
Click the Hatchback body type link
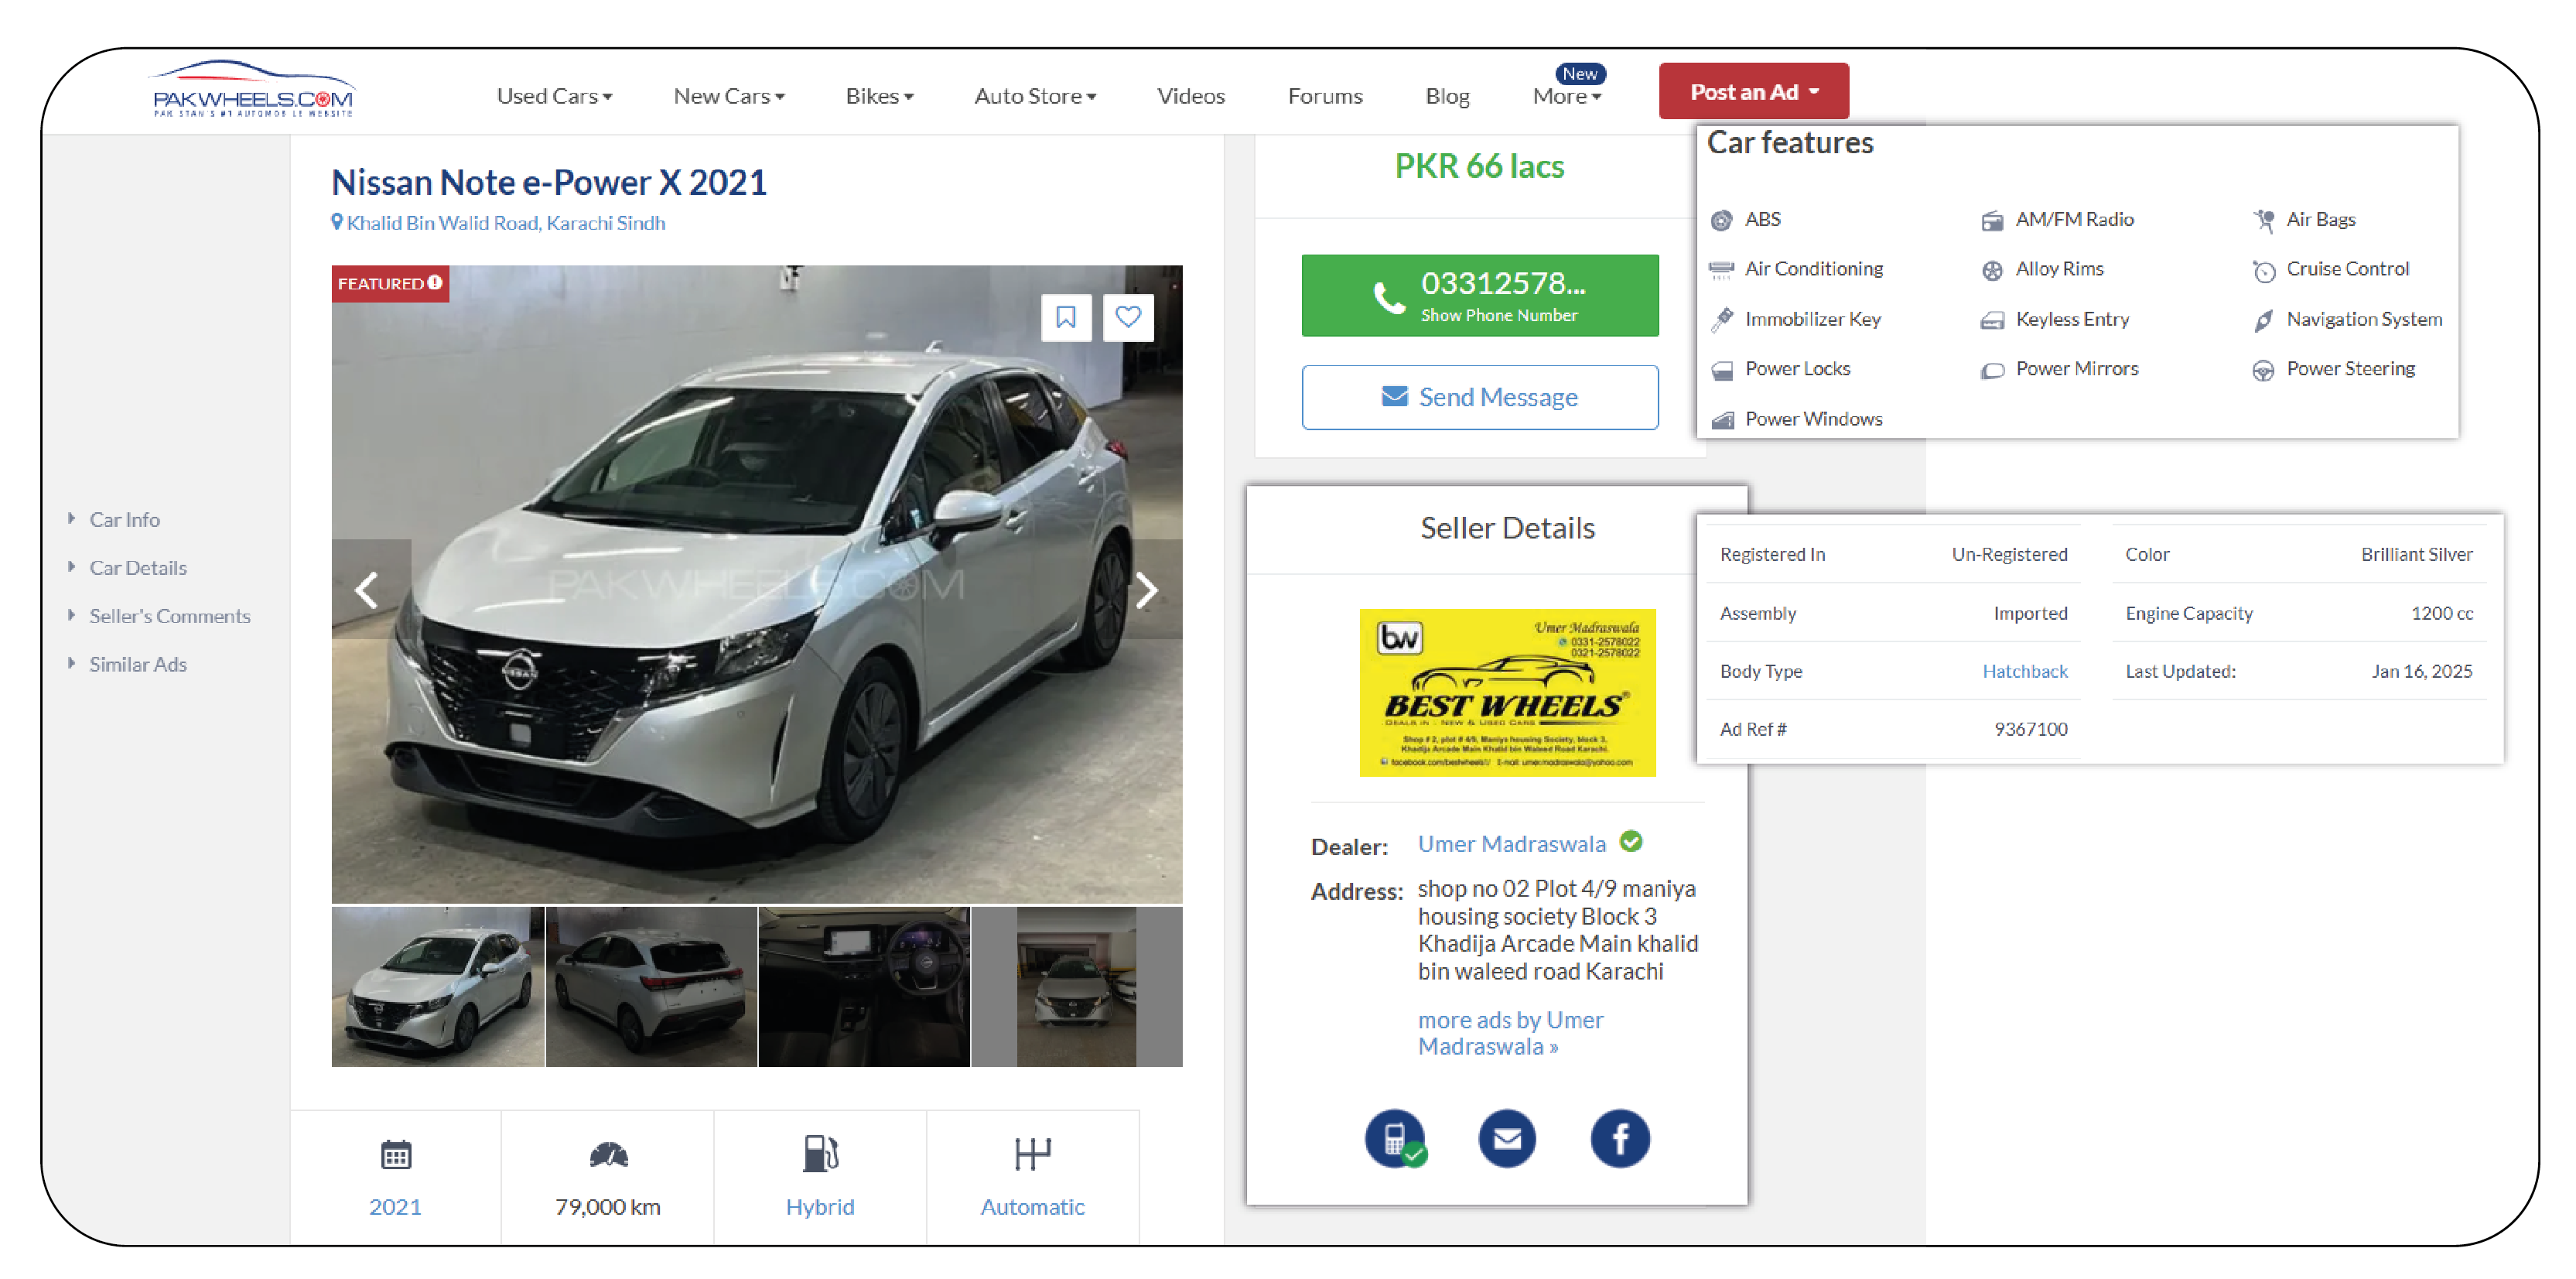pyautogui.click(x=2024, y=671)
